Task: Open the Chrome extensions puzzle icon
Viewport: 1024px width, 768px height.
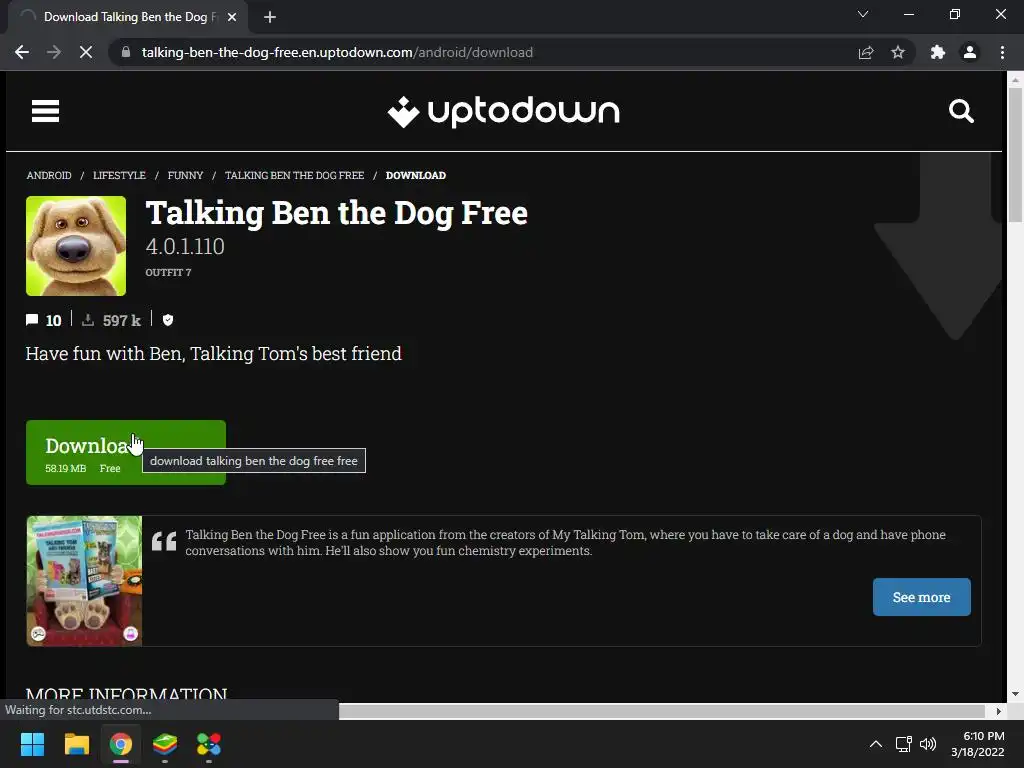Action: pyautogui.click(x=938, y=52)
